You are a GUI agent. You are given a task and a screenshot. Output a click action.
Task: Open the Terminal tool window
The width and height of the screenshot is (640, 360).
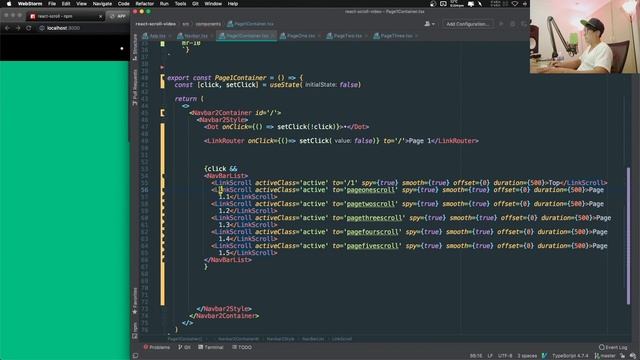coord(211,347)
